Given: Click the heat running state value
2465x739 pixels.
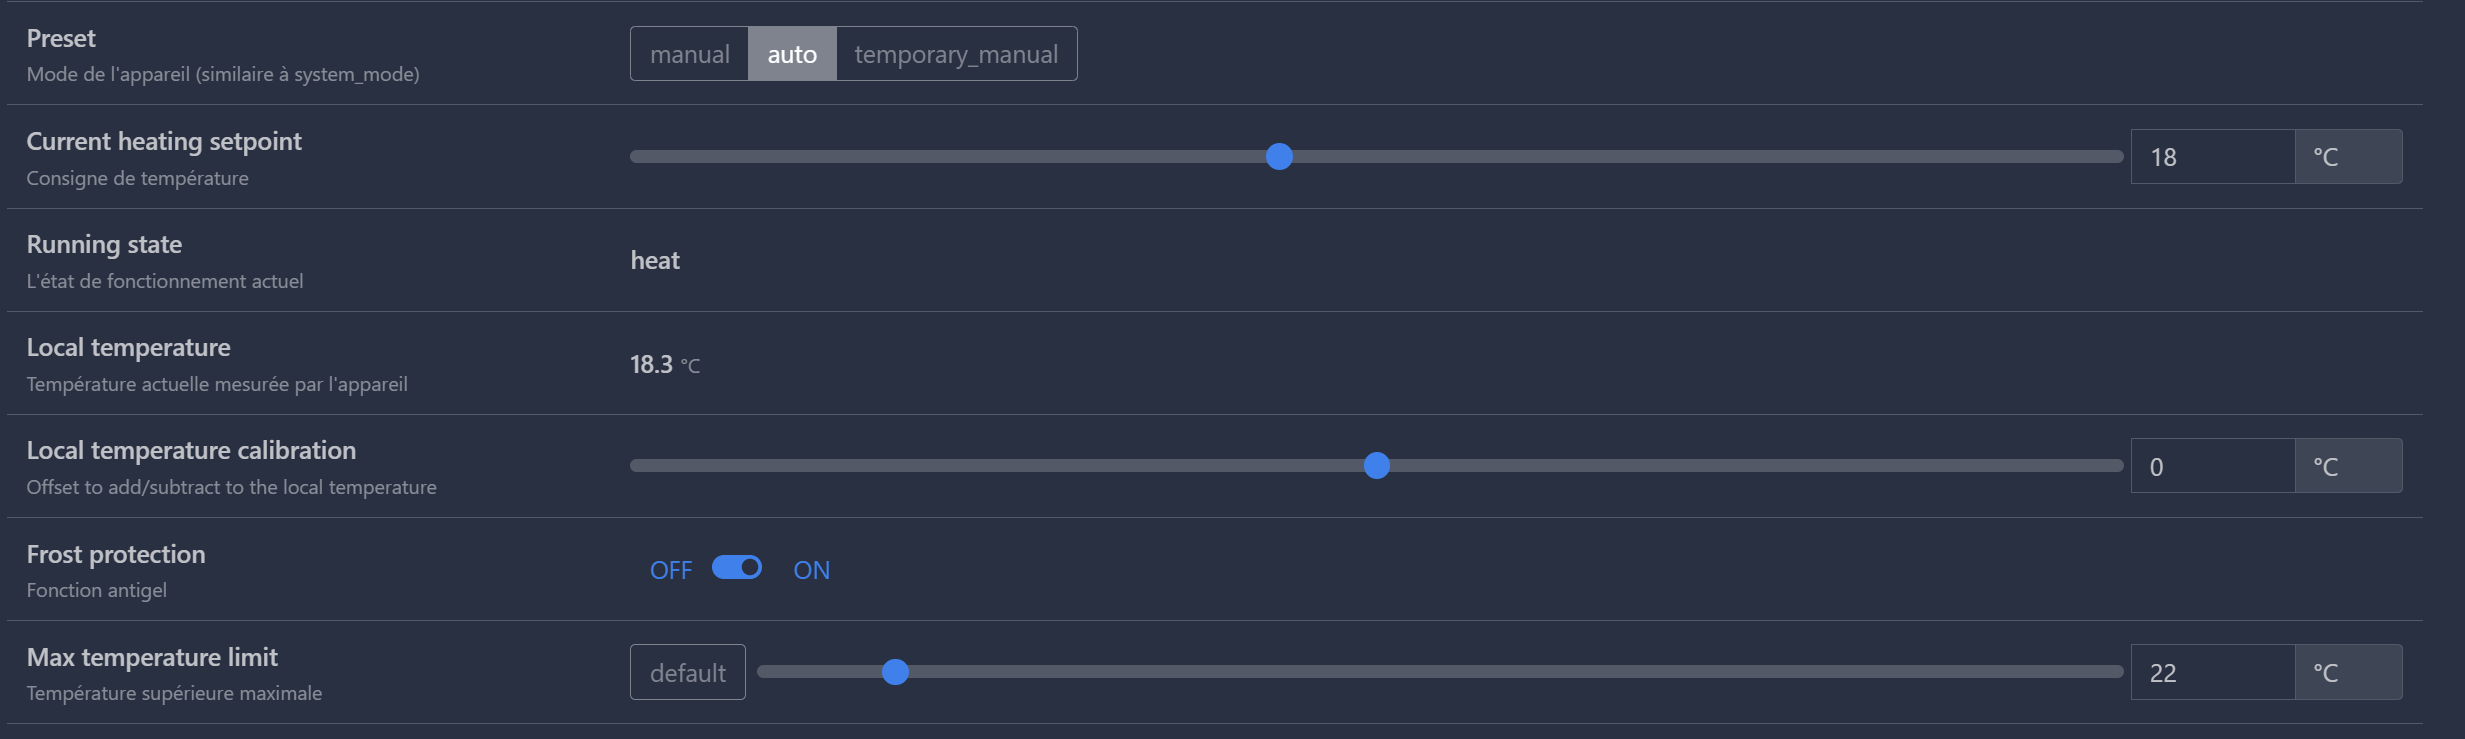Looking at the screenshot, I should (655, 261).
